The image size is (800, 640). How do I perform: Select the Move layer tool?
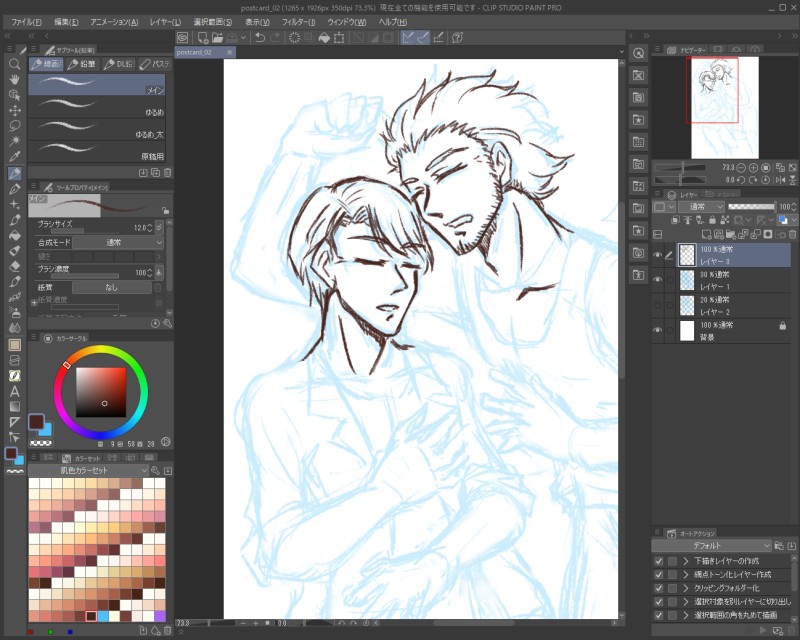(14, 110)
